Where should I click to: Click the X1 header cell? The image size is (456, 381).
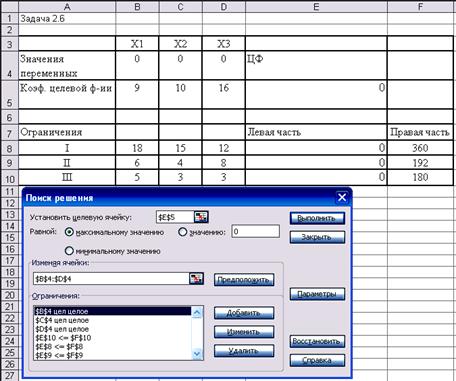[x=137, y=44]
